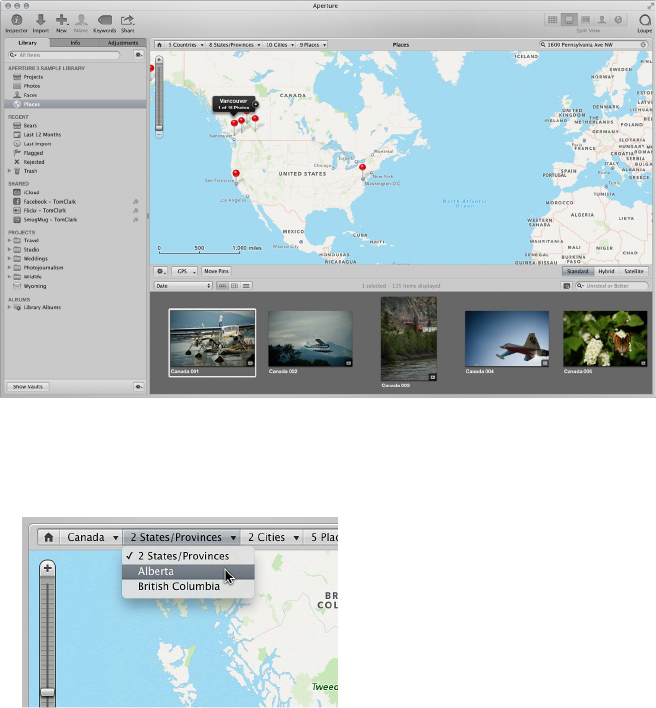The height and width of the screenshot is (708, 656).
Task: Switch the browser to list view
Action: (246, 286)
